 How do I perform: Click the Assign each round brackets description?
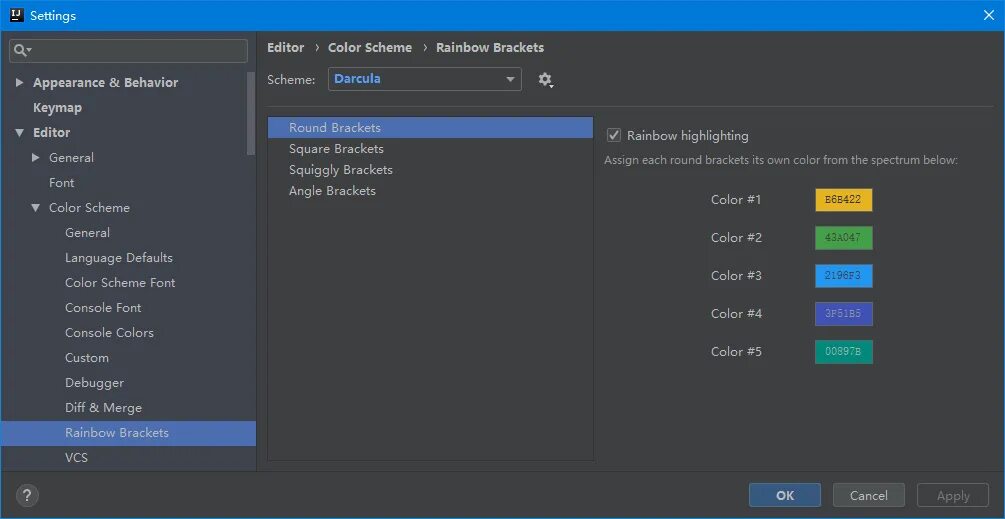click(781, 160)
